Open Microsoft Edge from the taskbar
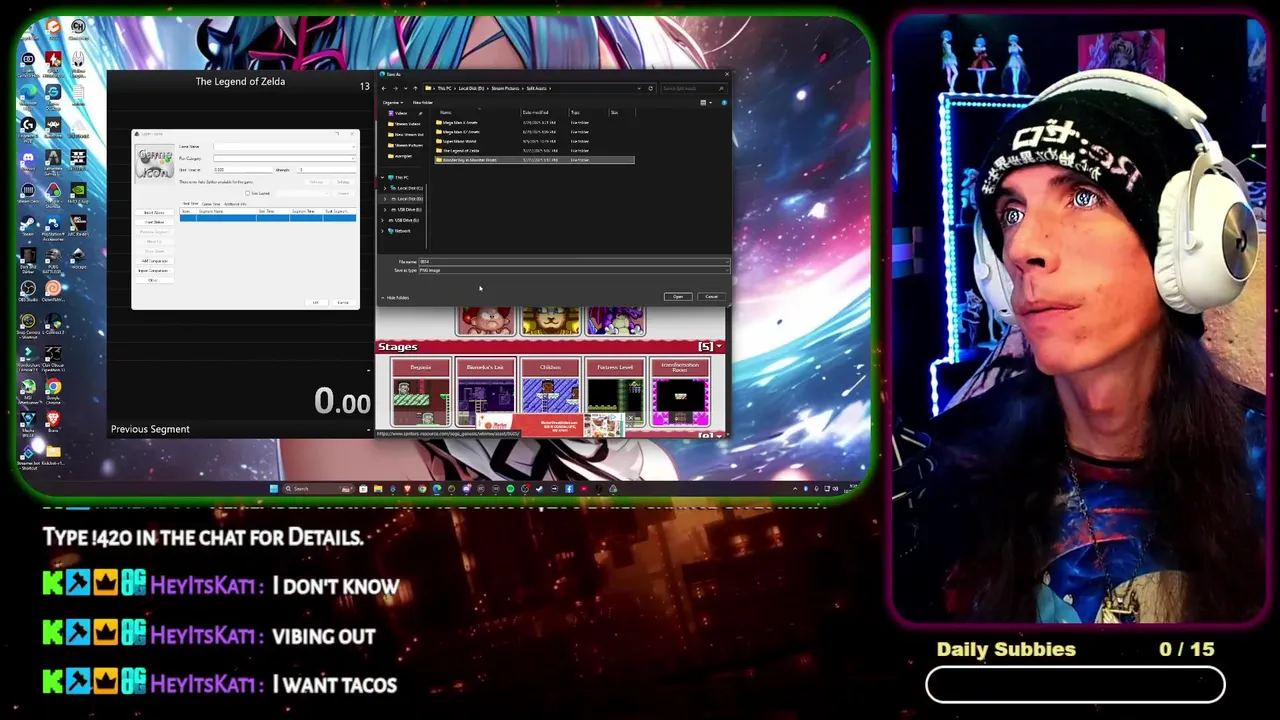This screenshot has height=720, width=1280. click(437, 489)
